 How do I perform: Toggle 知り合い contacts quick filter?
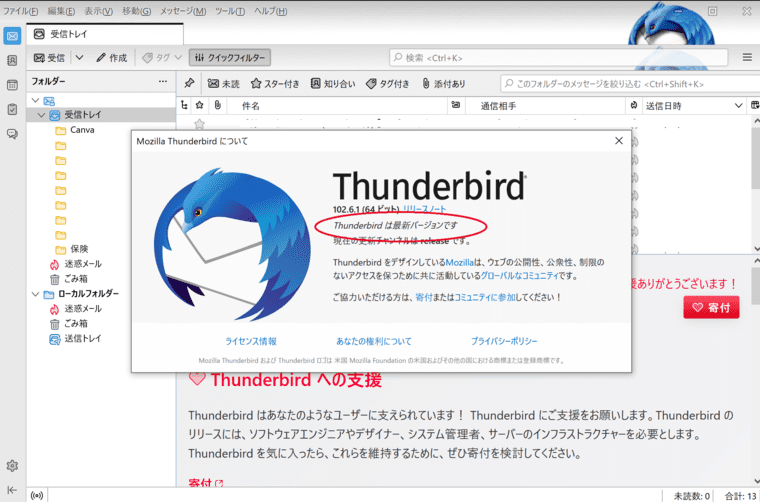[x=332, y=84]
